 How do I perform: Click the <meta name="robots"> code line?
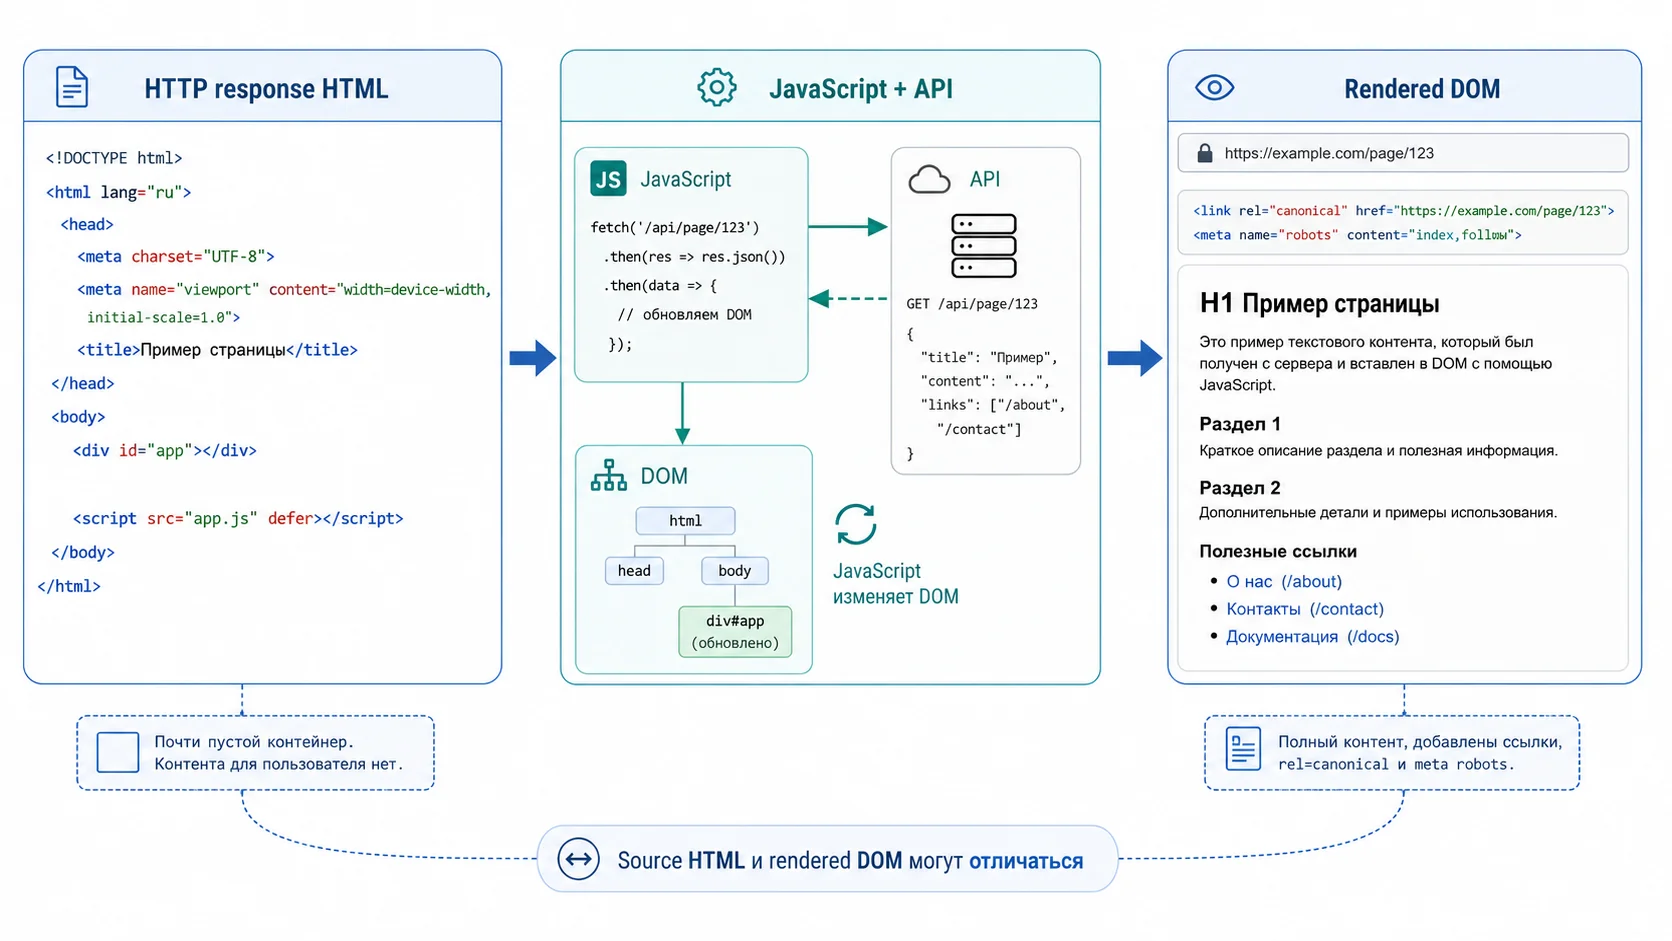pyautogui.click(x=1357, y=235)
